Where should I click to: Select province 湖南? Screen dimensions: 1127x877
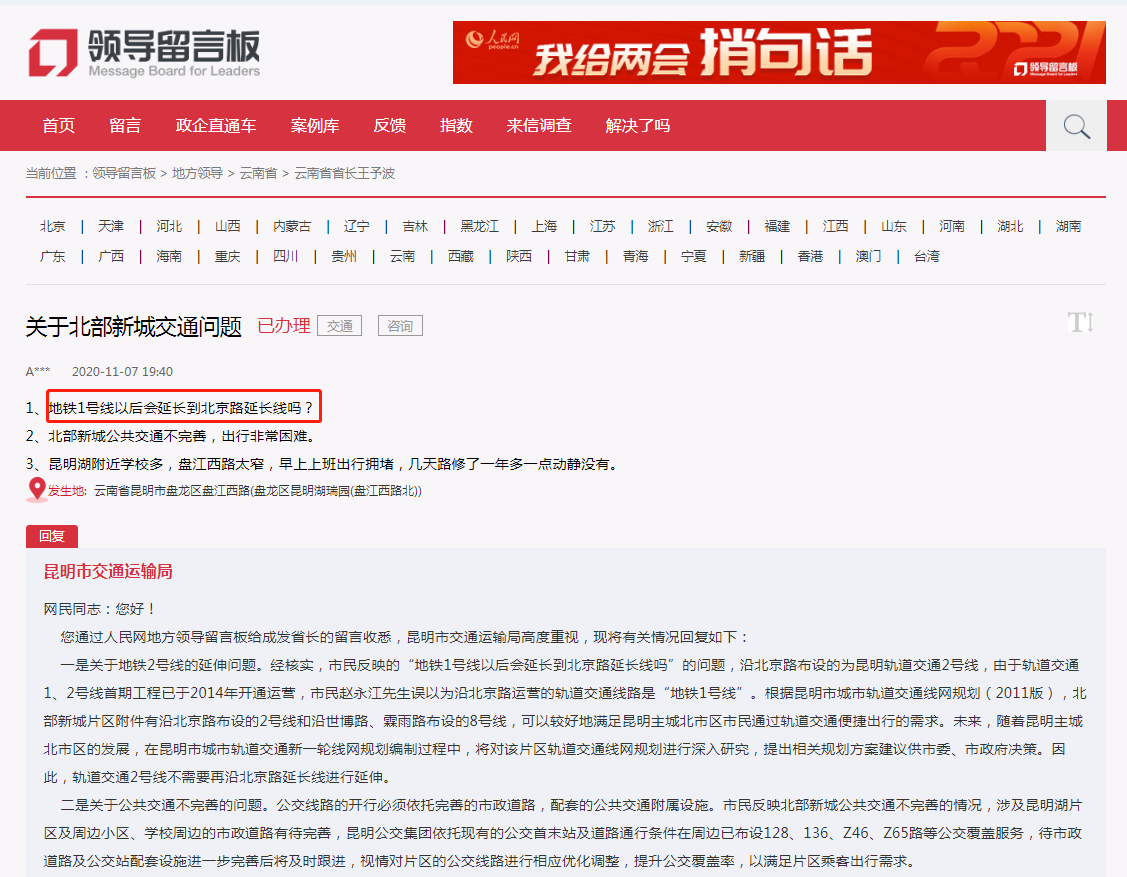tap(1068, 226)
